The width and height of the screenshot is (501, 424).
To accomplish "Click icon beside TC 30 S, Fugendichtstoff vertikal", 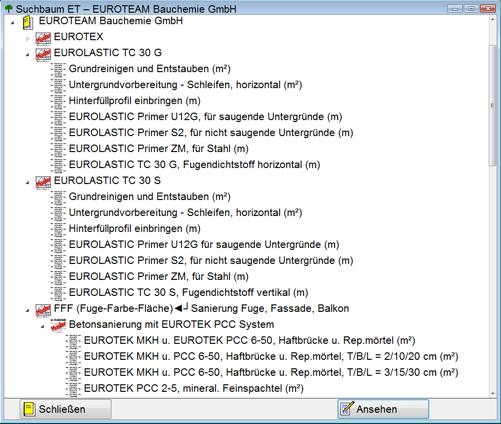I will 58,294.
